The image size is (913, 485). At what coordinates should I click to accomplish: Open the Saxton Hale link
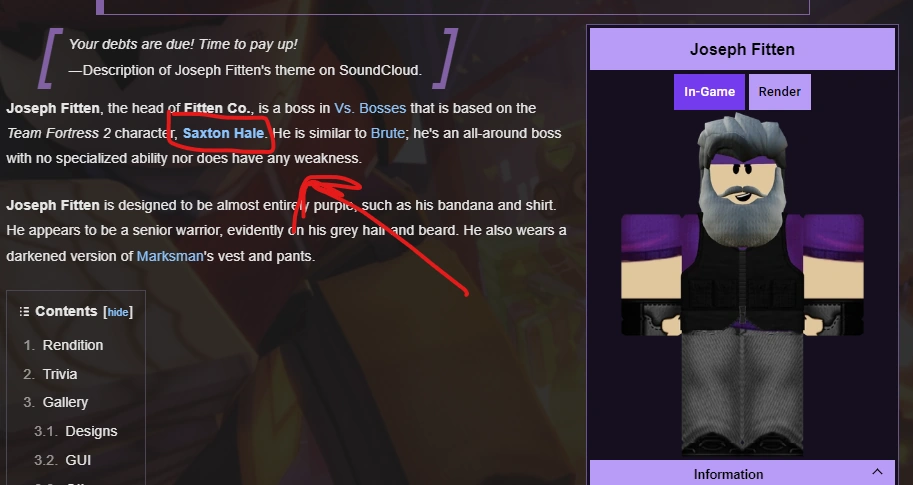[x=223, y=133]
